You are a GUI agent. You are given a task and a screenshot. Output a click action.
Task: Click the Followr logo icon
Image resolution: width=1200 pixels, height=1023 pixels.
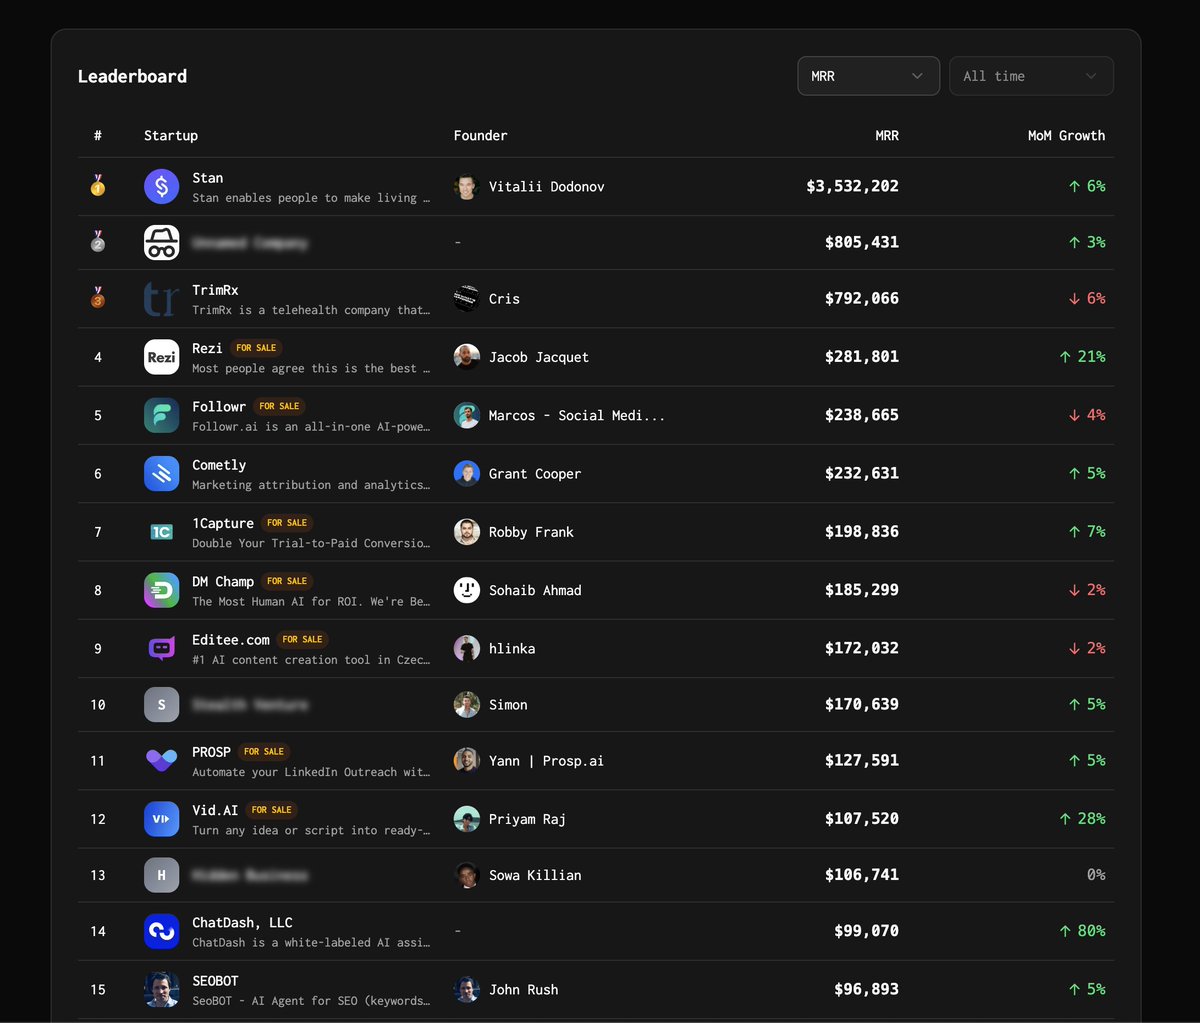pyautogui.click(x=162, y=415)
